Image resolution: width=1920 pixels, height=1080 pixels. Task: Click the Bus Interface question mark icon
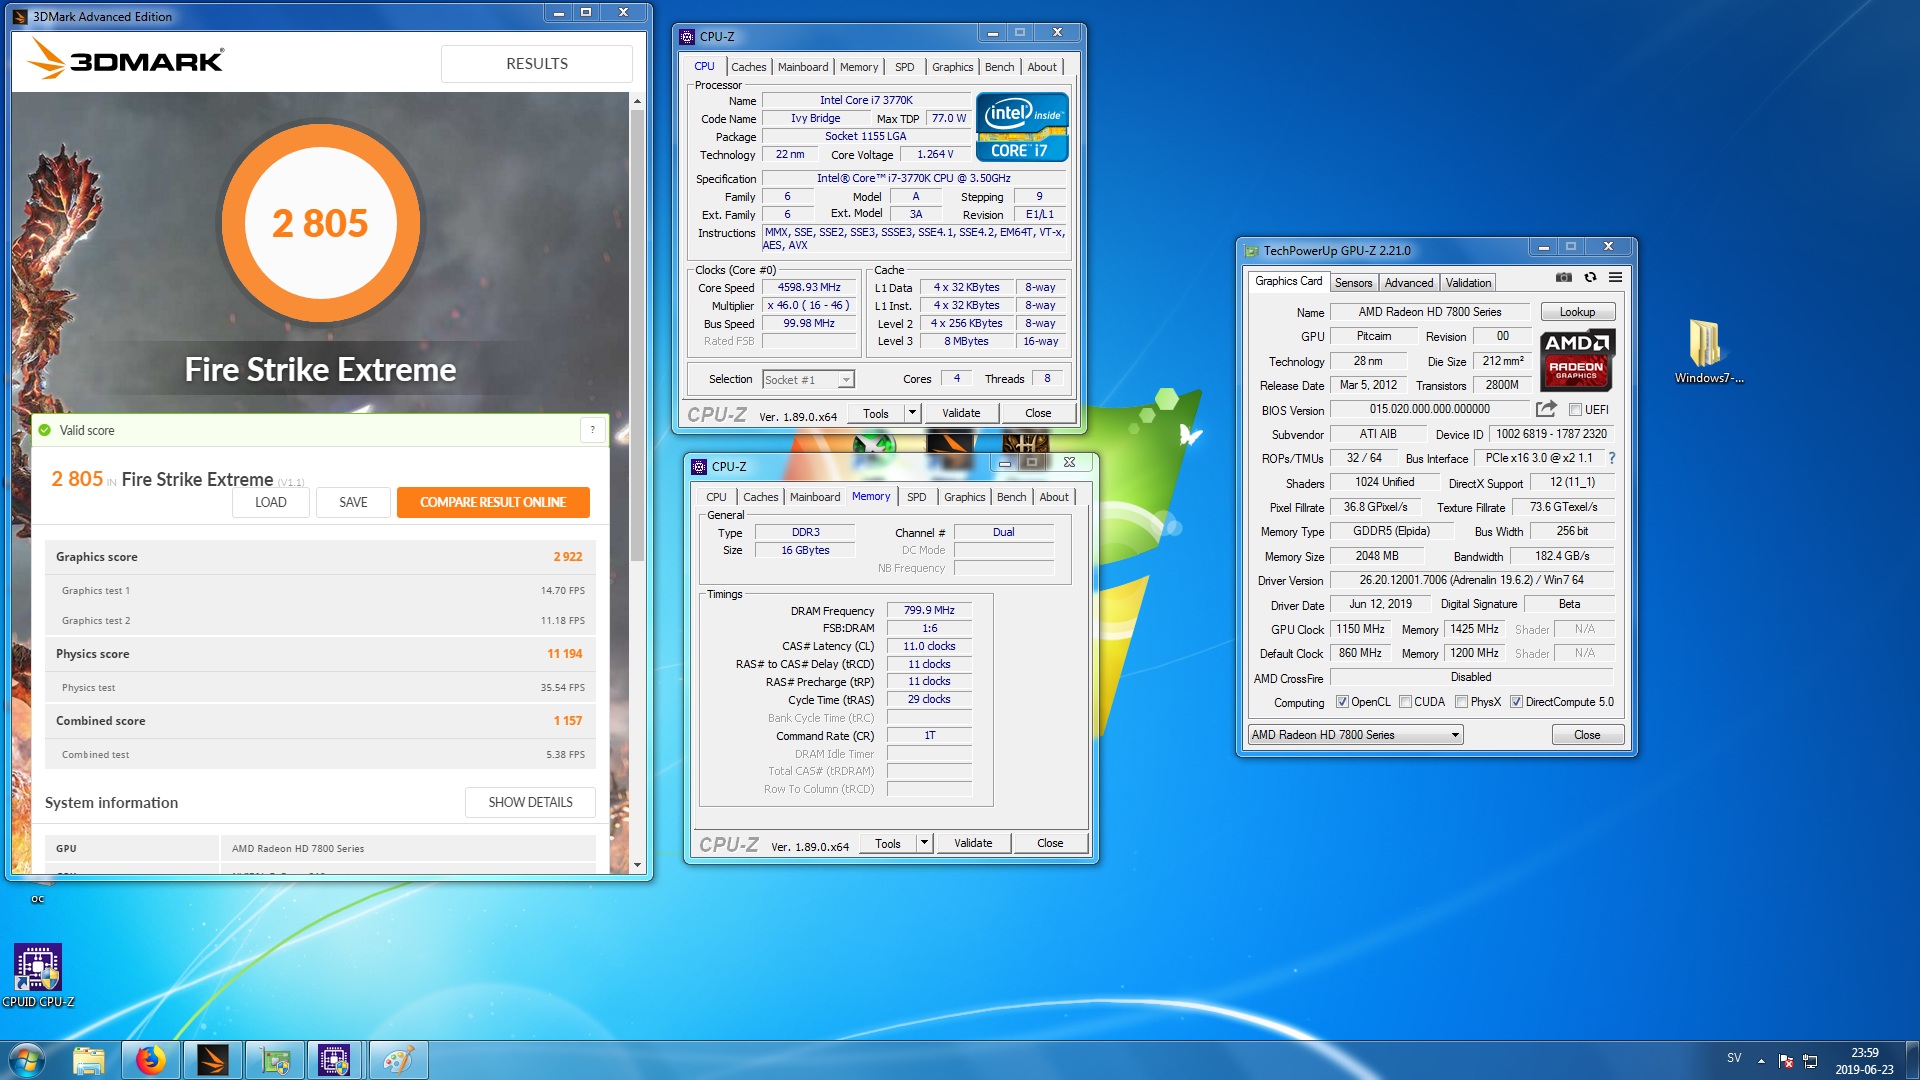point(1612,458)
